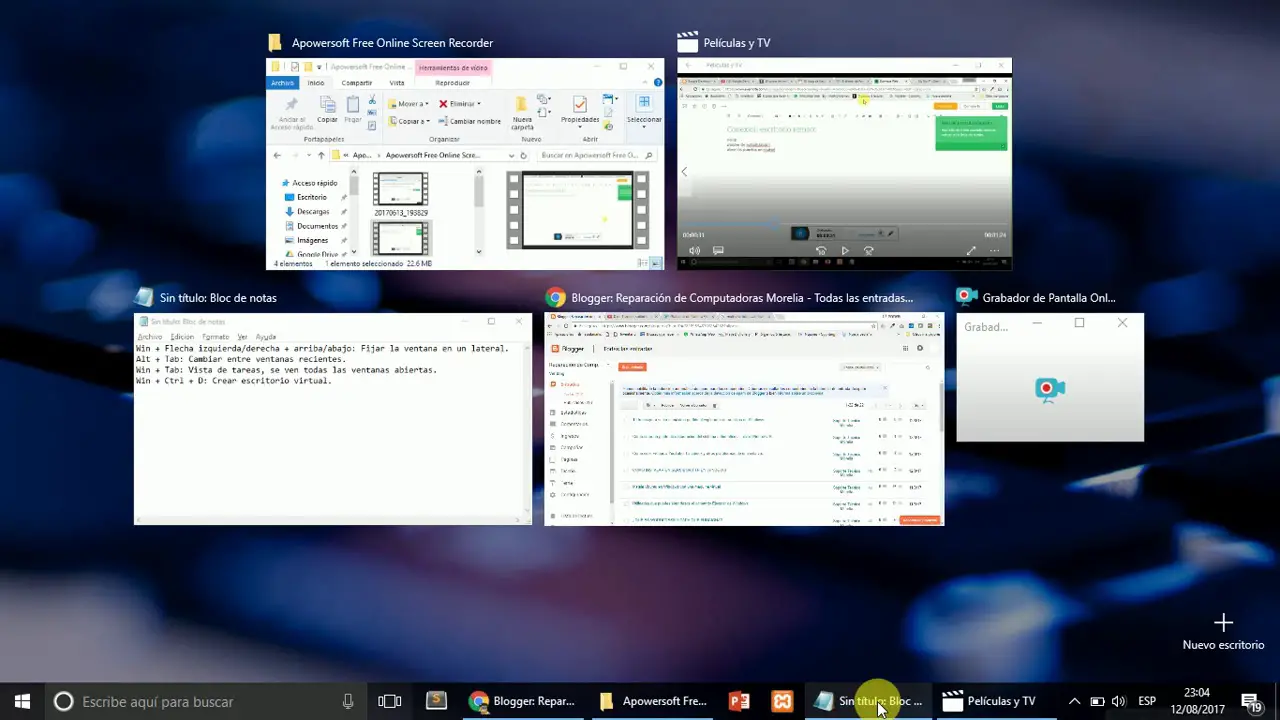Viewport: 1280px width, 720px height.
Task: Open the Action Center notifications icon
Action: [x=1252, y=701]
